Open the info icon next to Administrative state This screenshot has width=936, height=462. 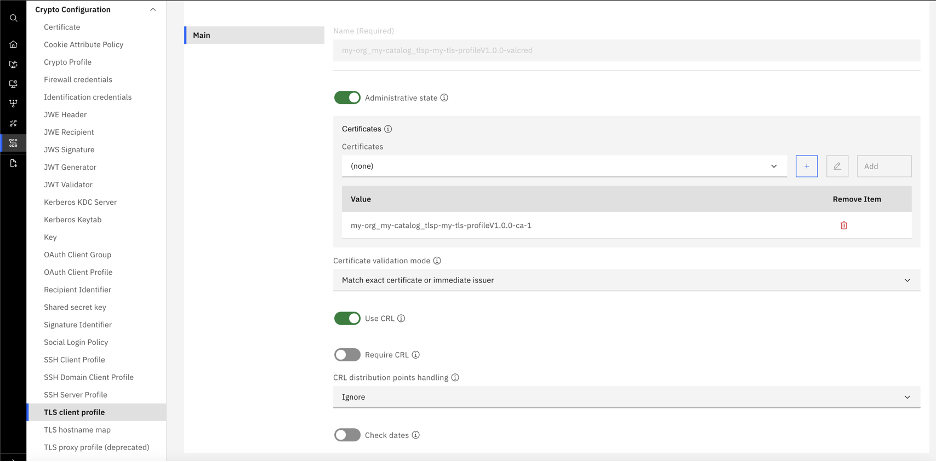pyautogui.click(x=444, y=97)
